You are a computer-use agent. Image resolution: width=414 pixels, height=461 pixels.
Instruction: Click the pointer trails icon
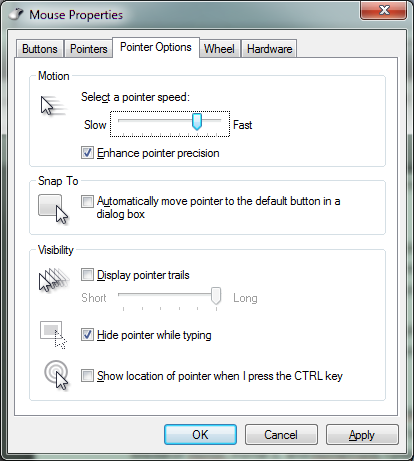point(54,280)
